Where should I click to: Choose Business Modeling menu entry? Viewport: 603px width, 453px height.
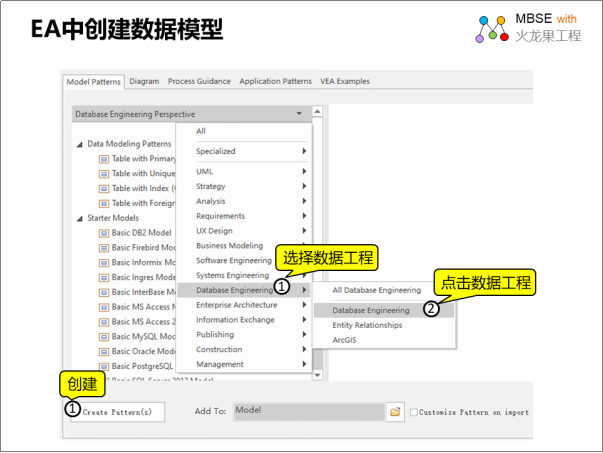pos(230,245)
